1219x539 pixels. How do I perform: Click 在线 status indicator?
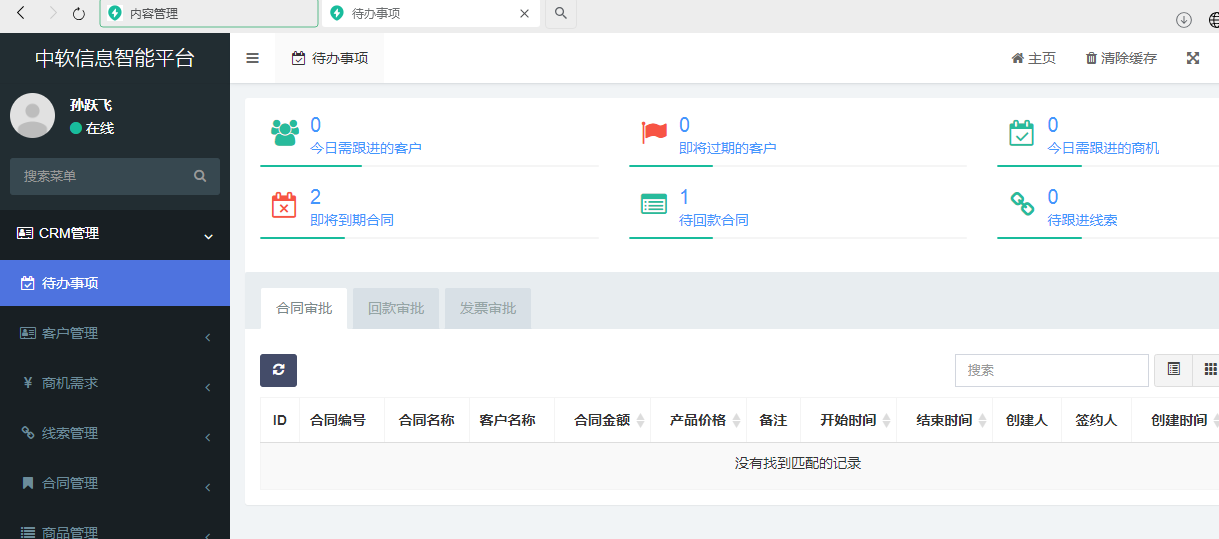pos(92,128)
